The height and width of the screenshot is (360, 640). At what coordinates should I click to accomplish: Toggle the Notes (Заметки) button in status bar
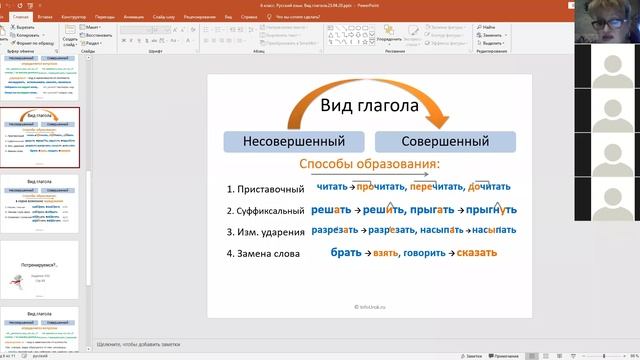point(471,356)
